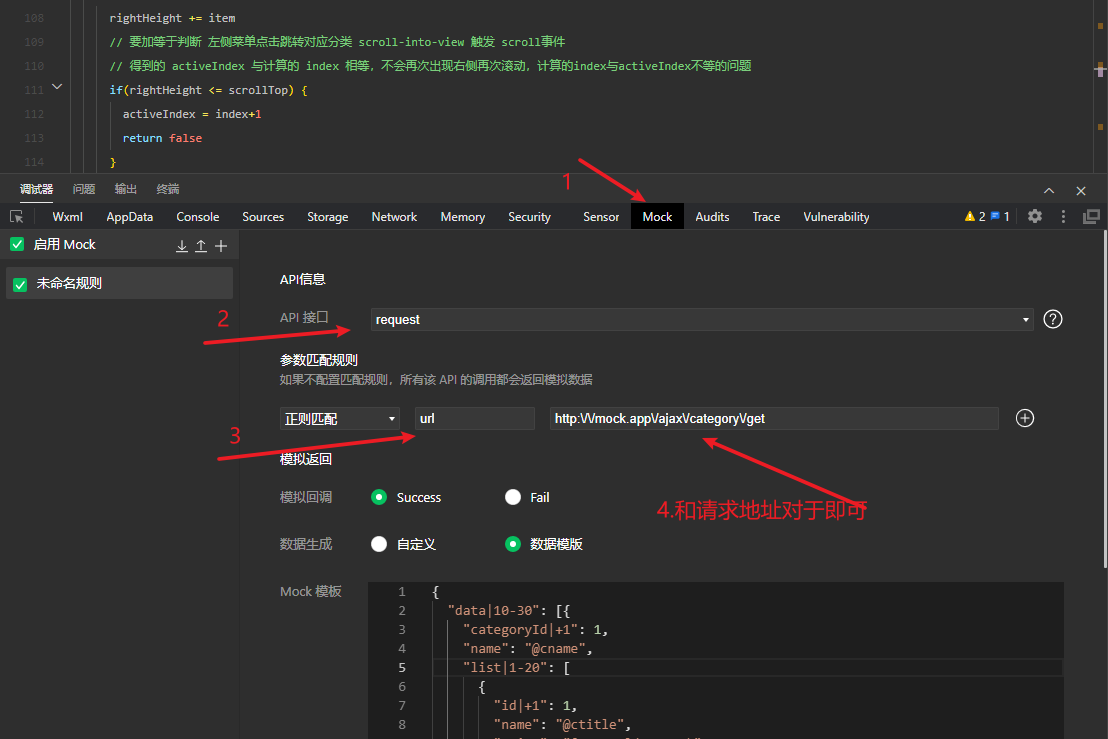The image size is (1108, 739).
Task: Select the Success callback radio button
Action: click(379, 497)
